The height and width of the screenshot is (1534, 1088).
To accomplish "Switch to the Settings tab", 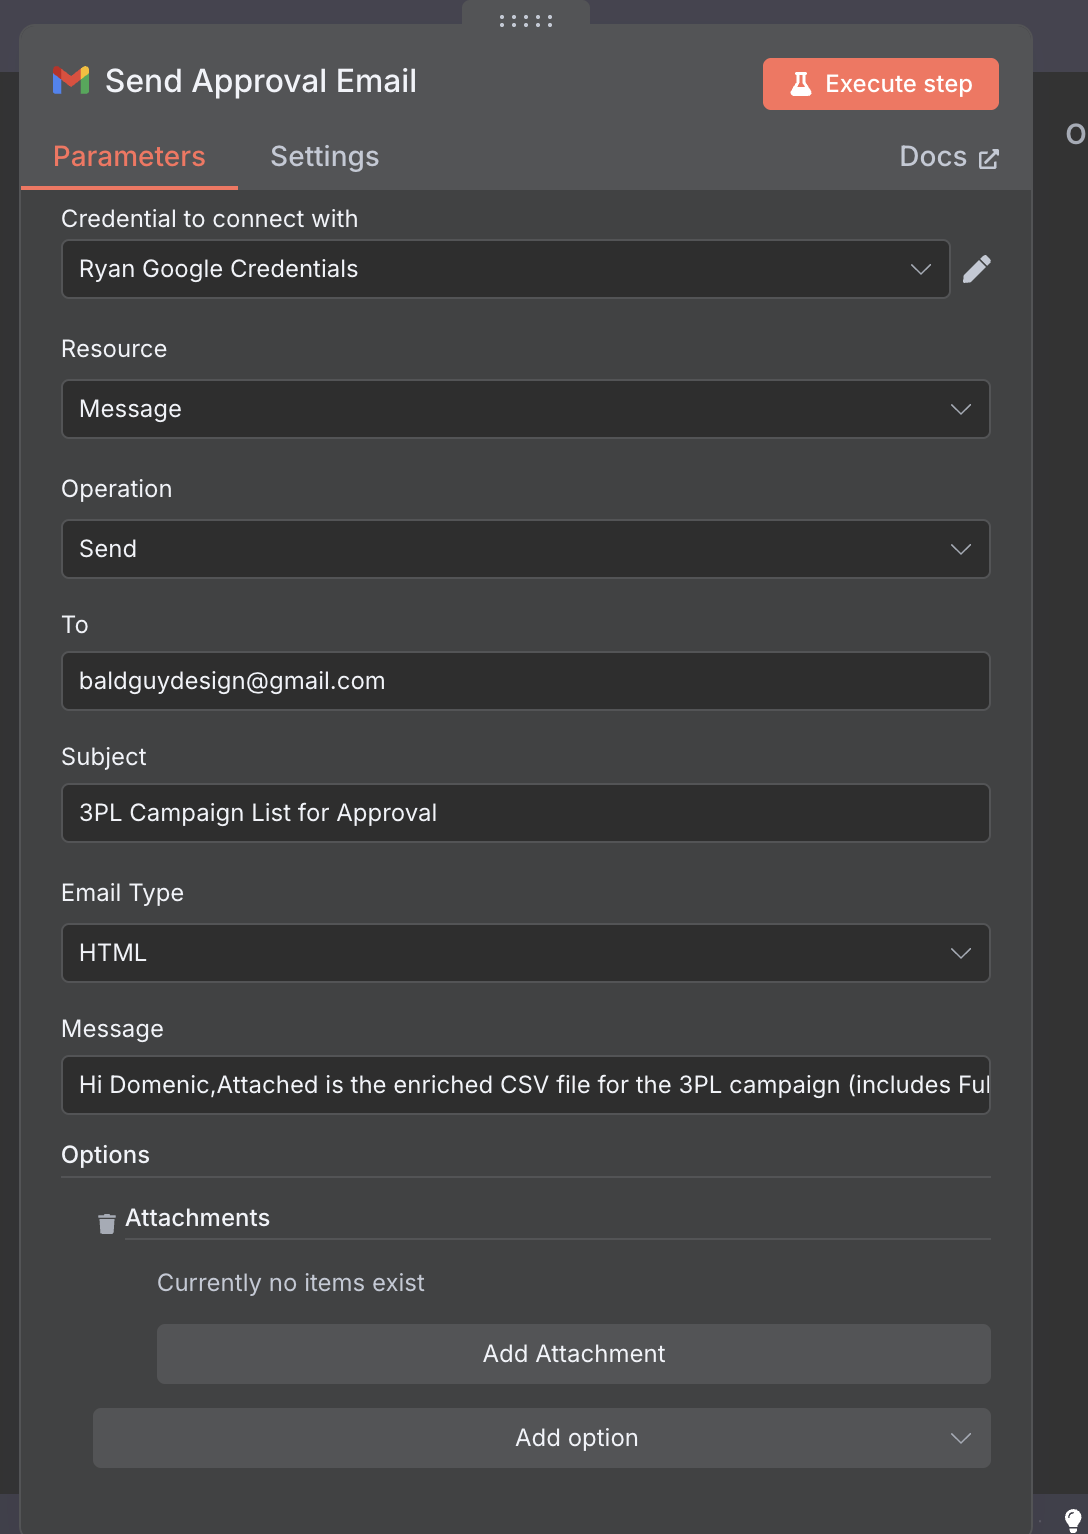I will (x=325, y=157).
